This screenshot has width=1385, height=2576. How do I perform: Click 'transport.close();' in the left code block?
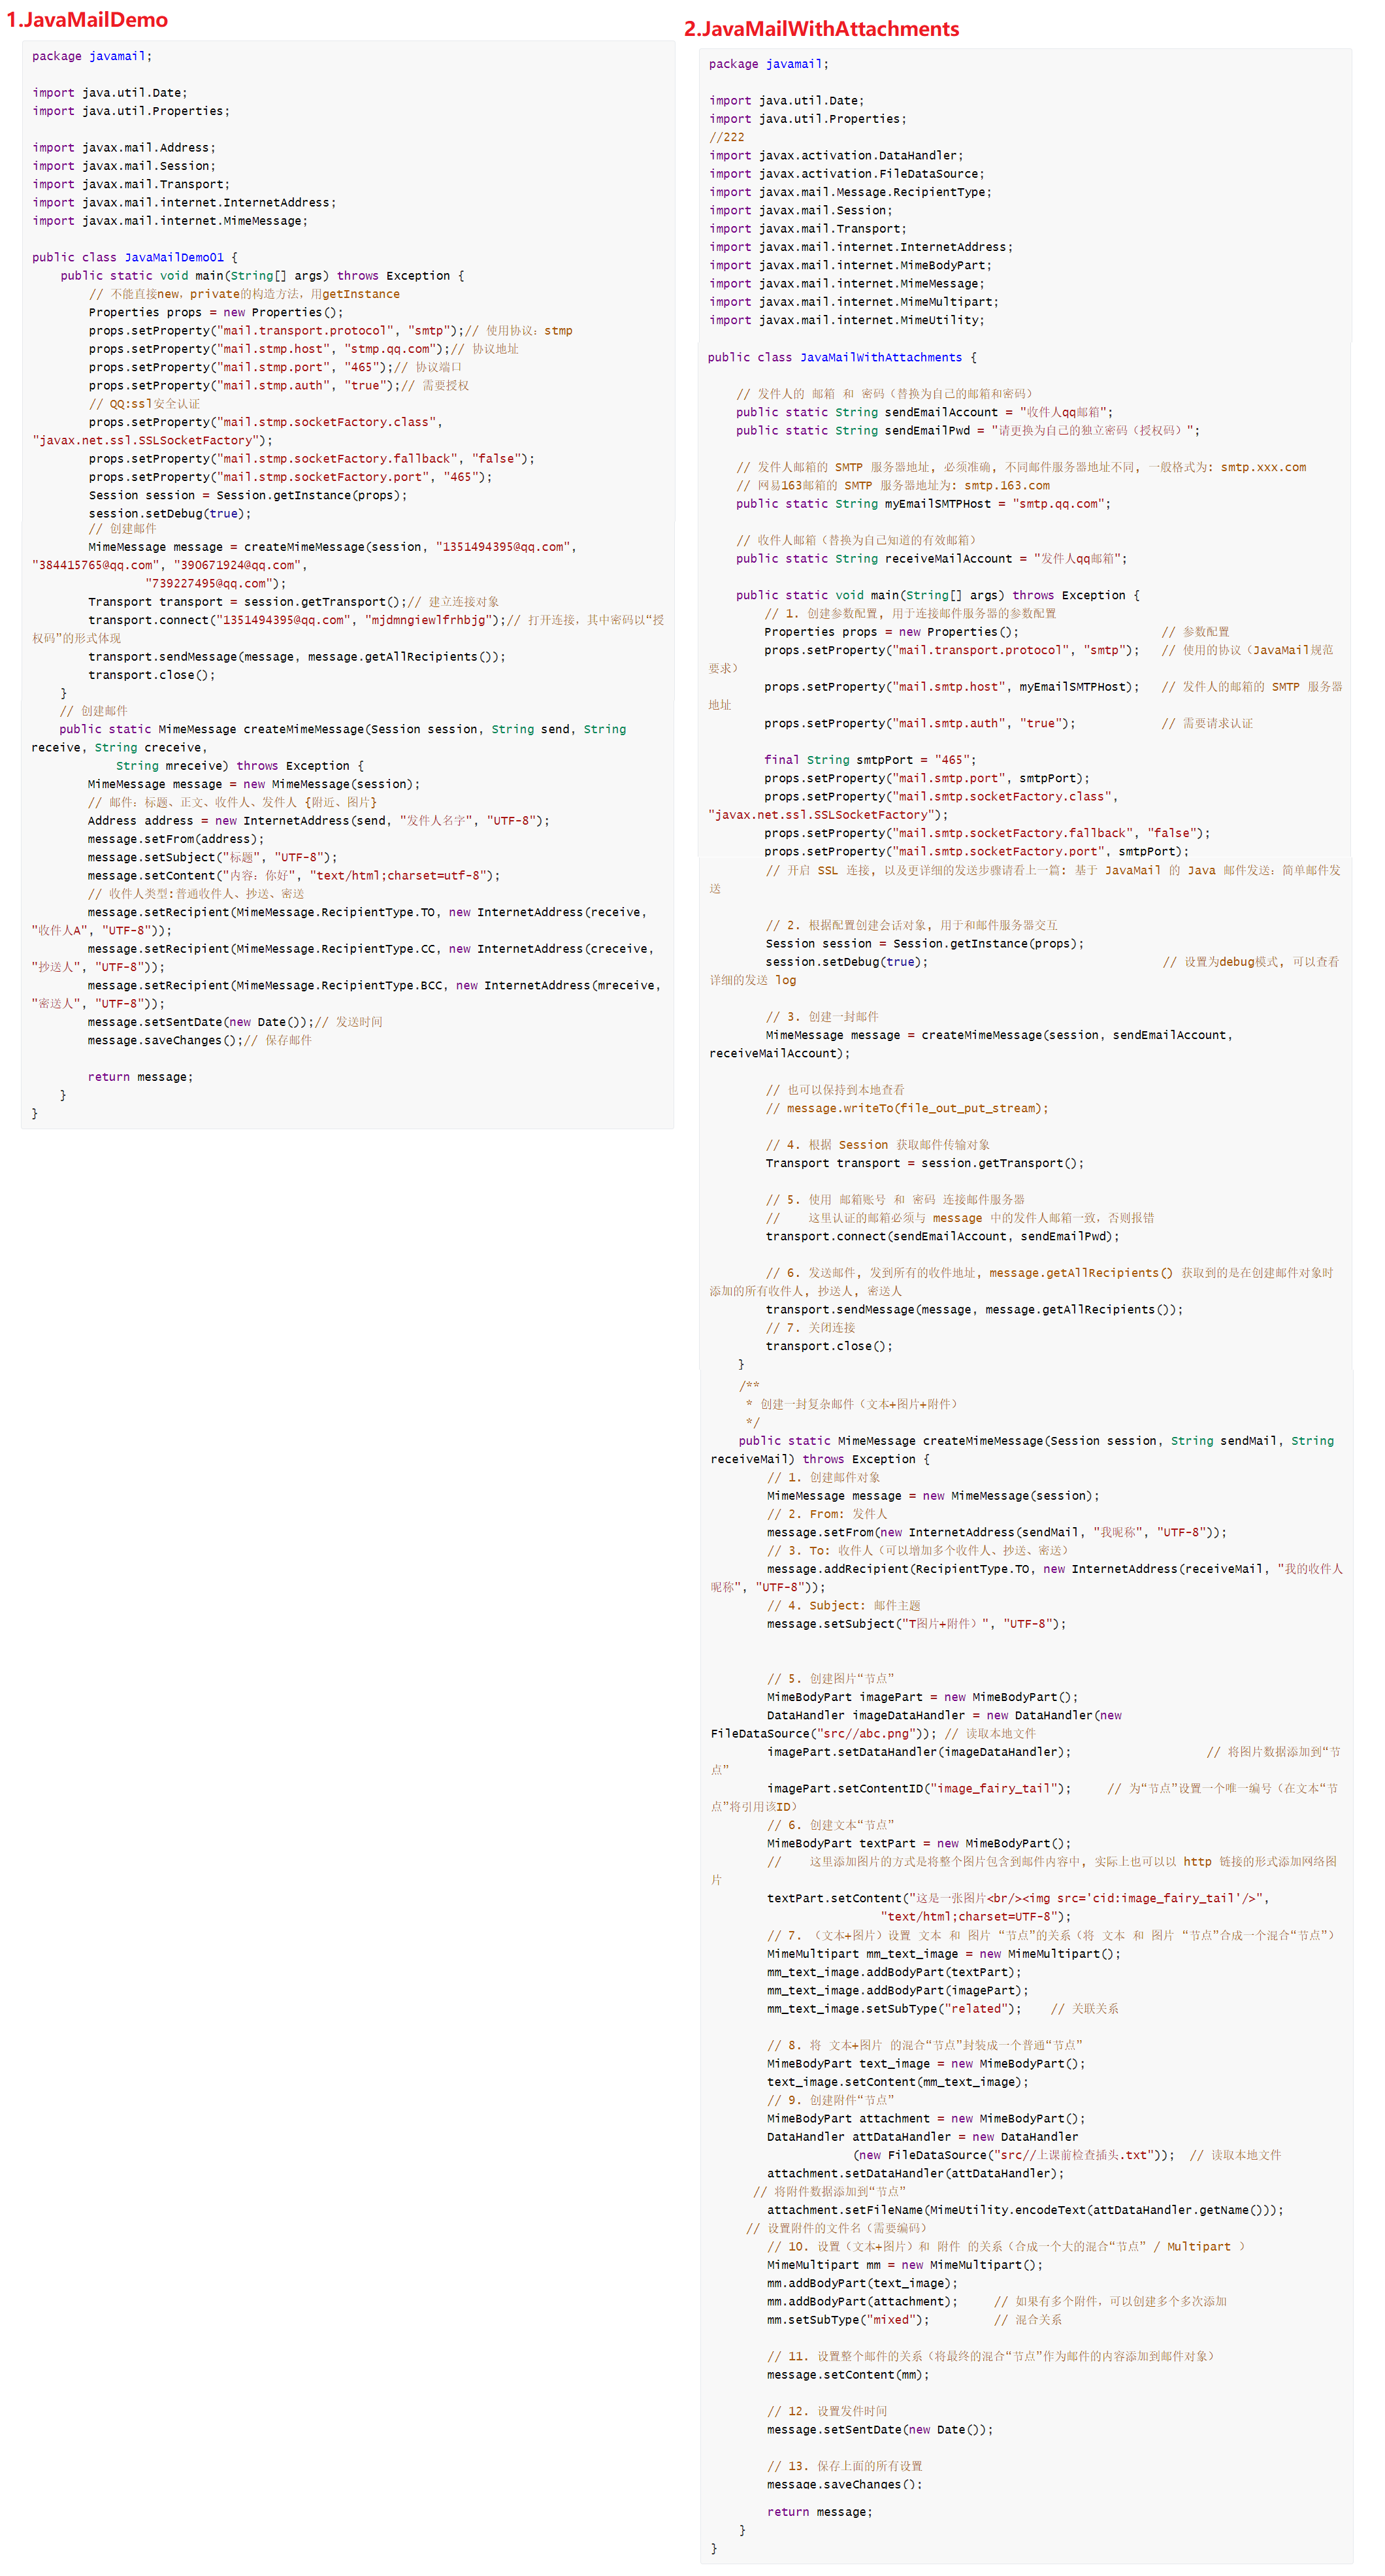(x=151, y=675)
